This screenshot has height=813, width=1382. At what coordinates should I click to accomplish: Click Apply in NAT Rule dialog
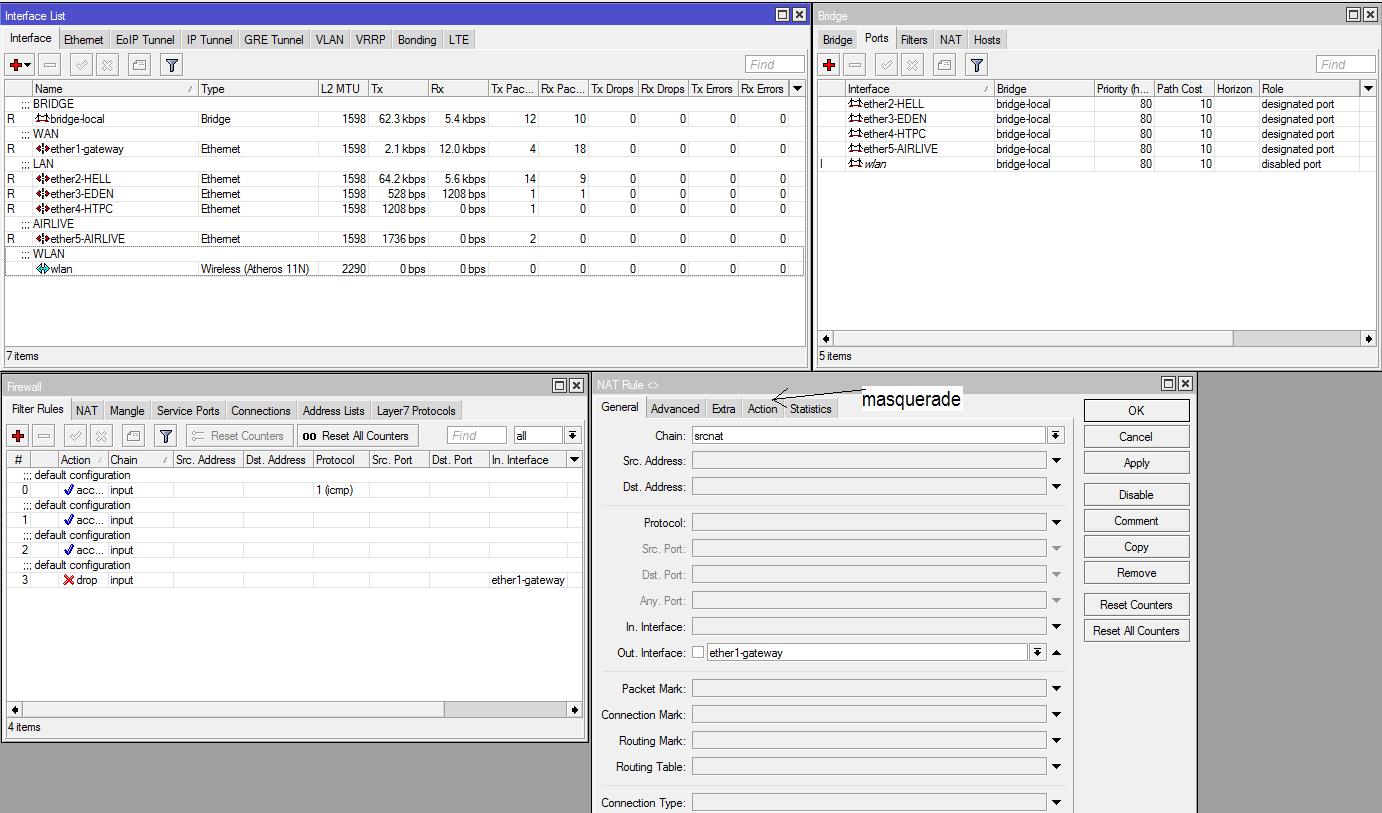pos(1136,463)
